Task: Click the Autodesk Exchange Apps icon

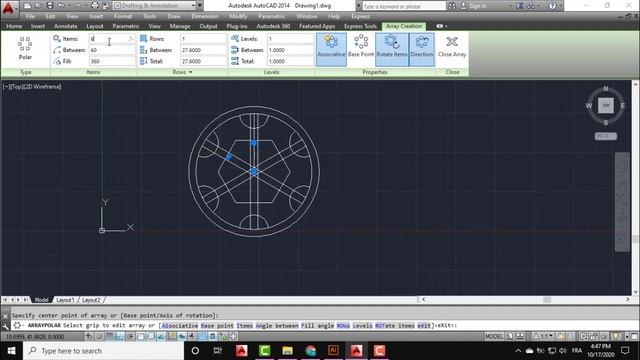Action: [520, 6]
